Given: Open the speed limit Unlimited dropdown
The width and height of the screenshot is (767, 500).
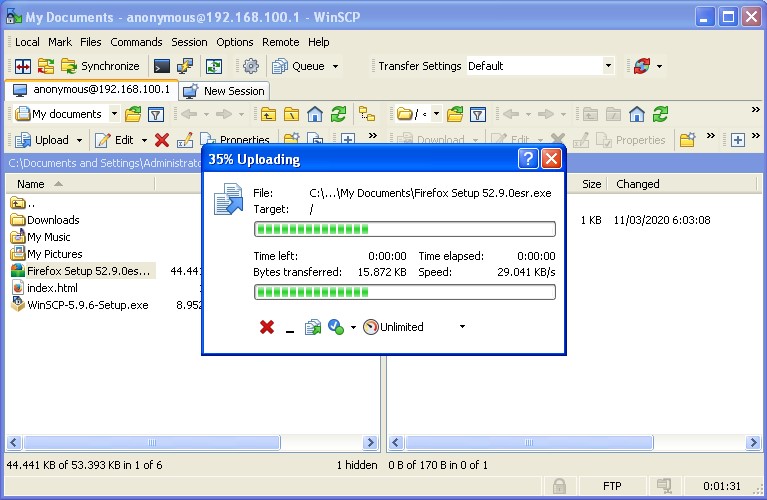Looking at the screenshot, I should (461, 327).
